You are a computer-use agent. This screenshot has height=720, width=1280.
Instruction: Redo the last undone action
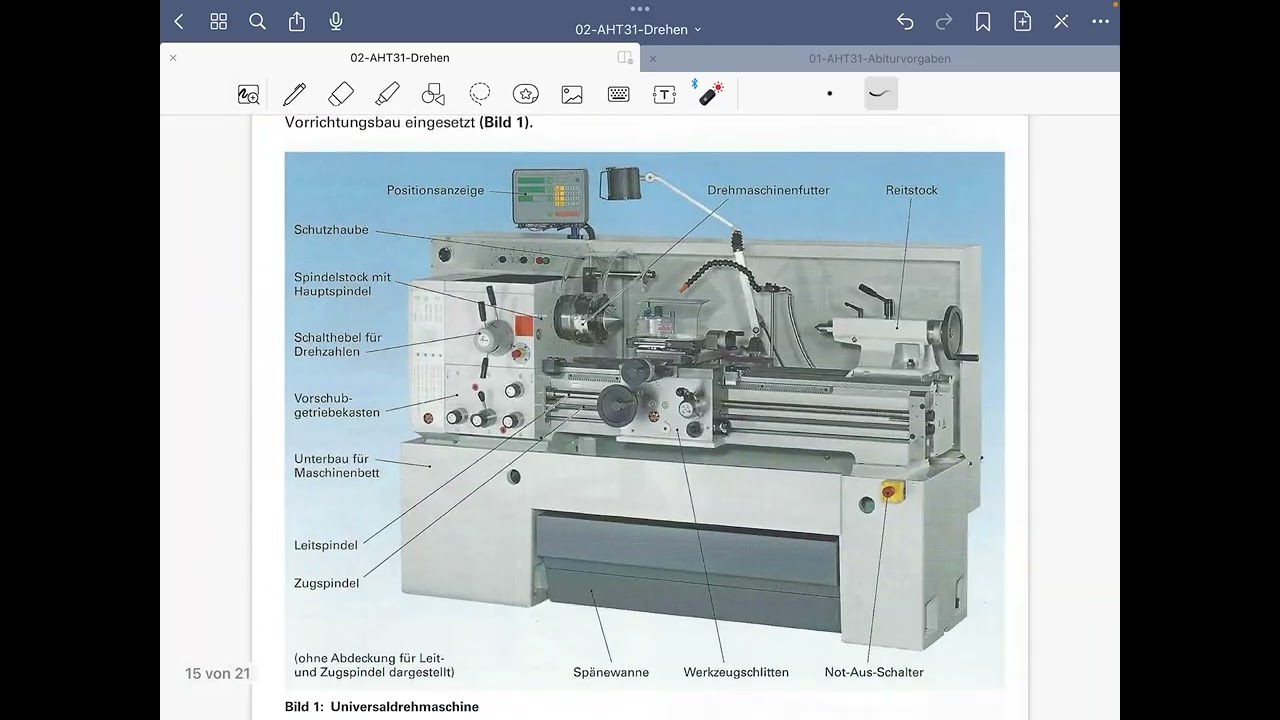point(944,22)
